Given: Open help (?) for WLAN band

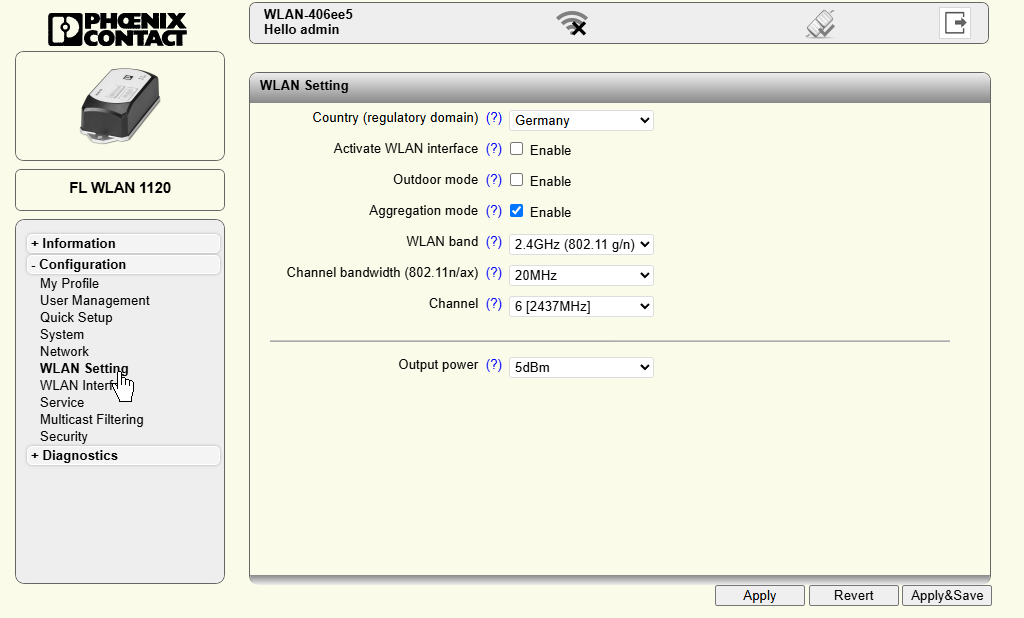Looking at the screenshot, I should click(494, 242).
